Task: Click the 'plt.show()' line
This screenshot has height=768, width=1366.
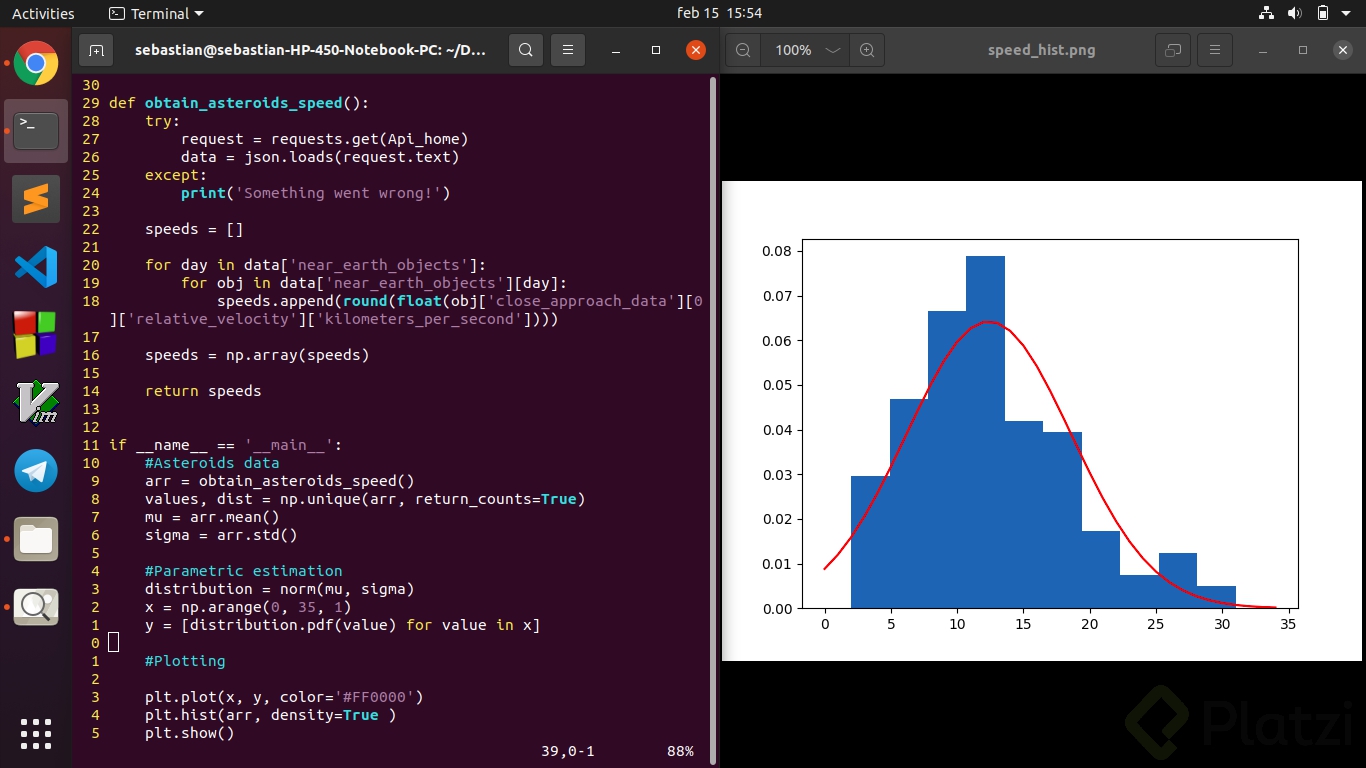Action: [190, 733]
